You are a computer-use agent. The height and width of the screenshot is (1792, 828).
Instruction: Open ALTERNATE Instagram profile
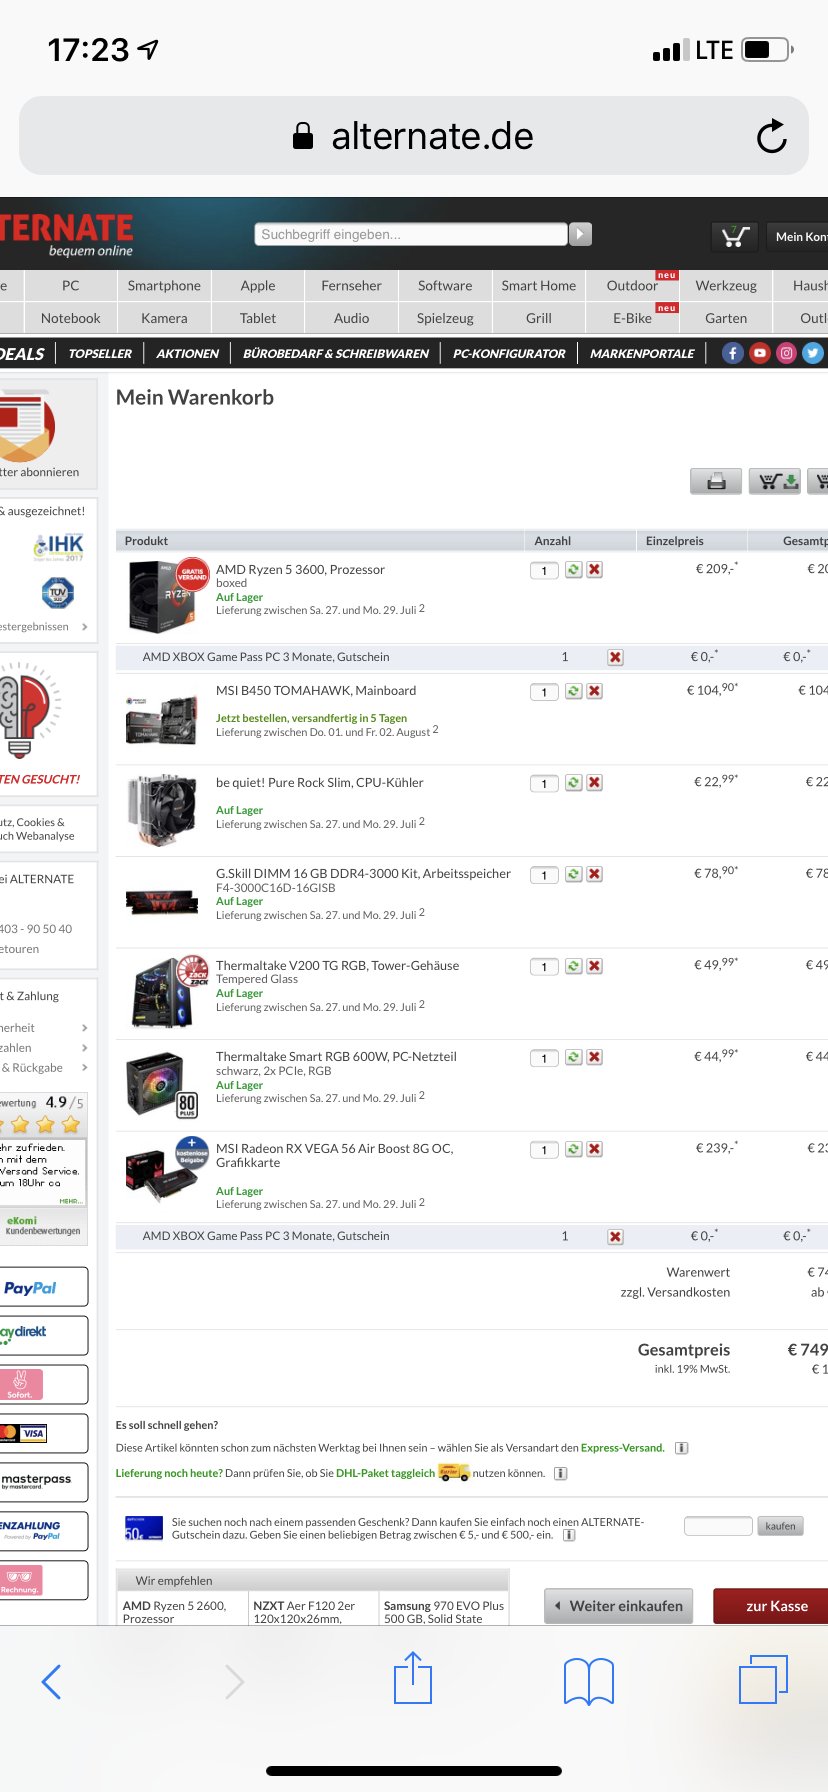[787, 353]
